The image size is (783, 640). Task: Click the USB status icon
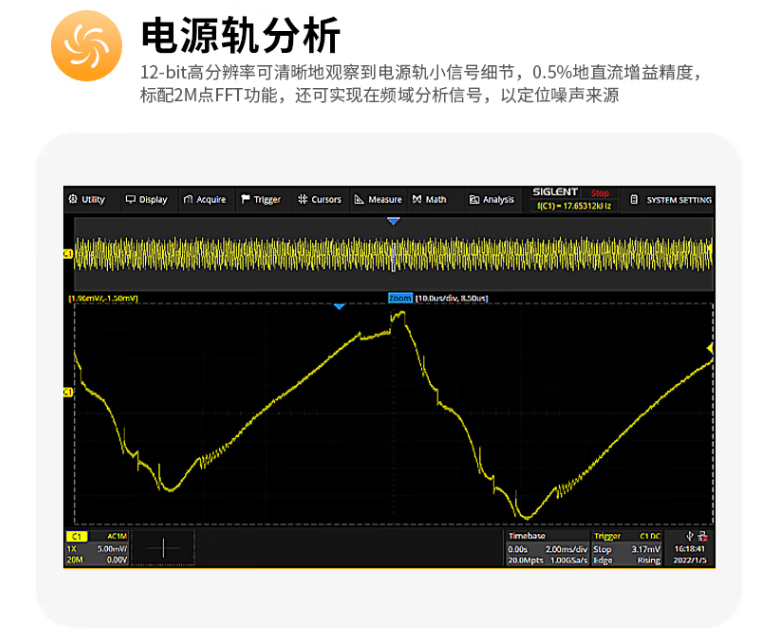click(x=690, y=536)
